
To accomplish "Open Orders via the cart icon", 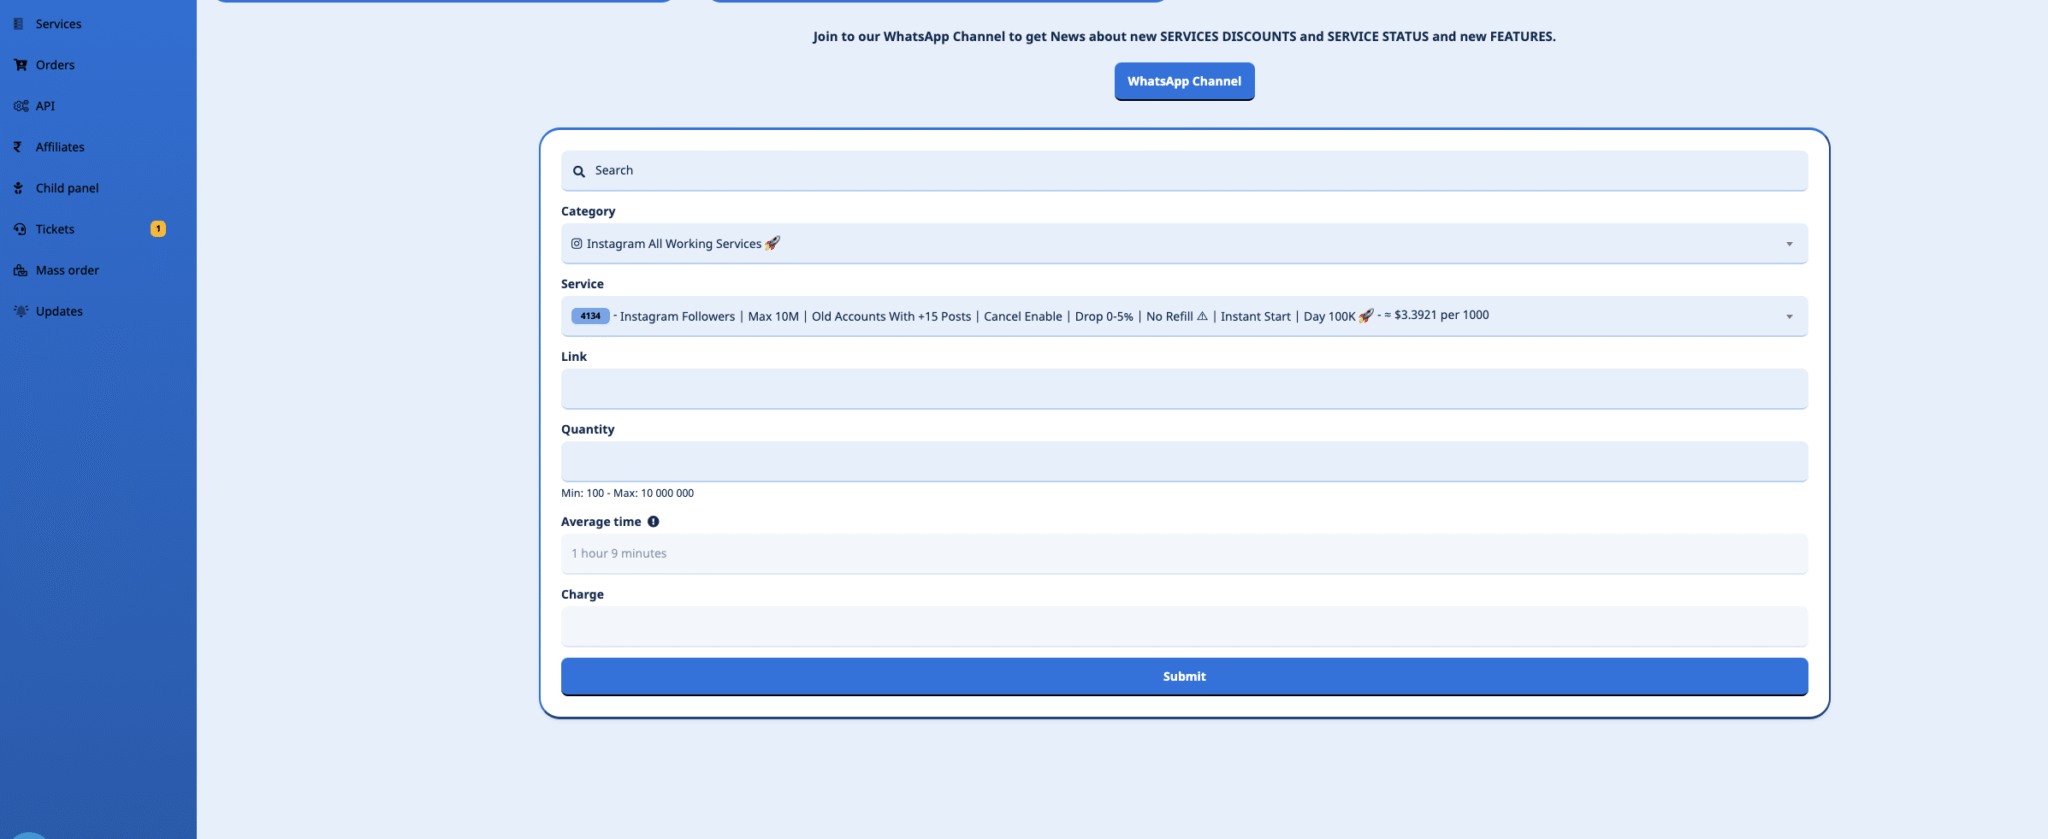I will (20, 65).
